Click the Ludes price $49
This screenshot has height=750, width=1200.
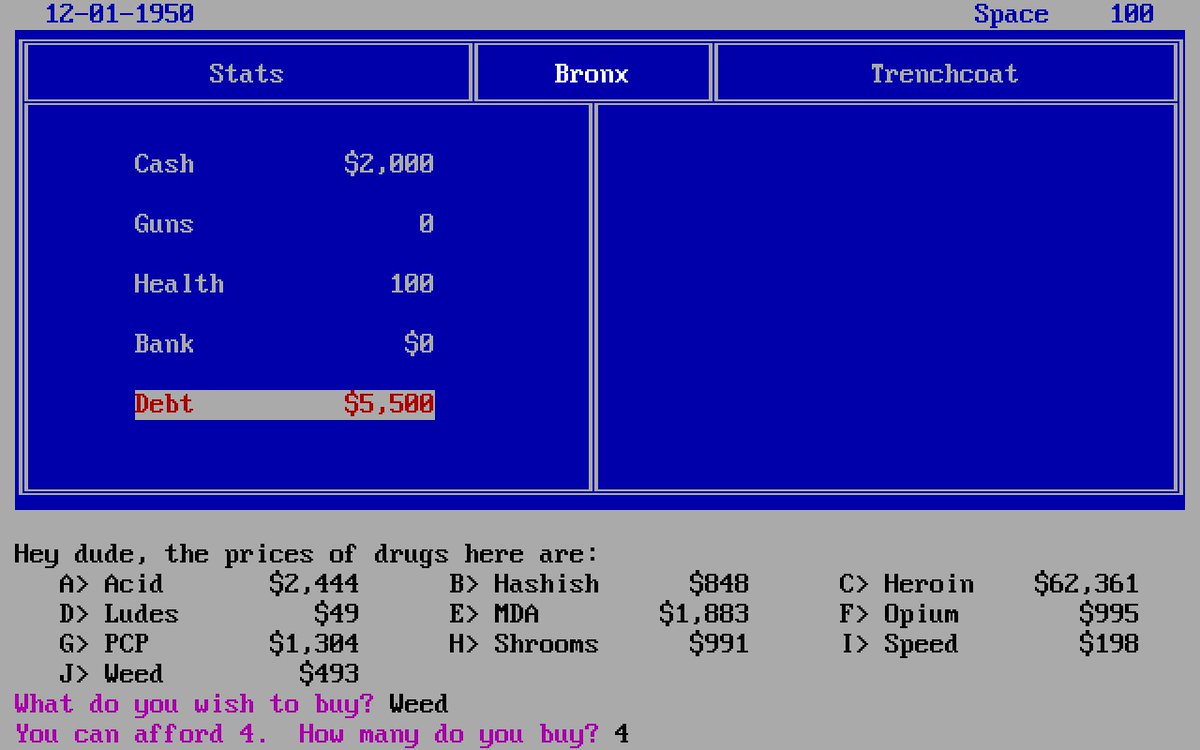[337, 614]
